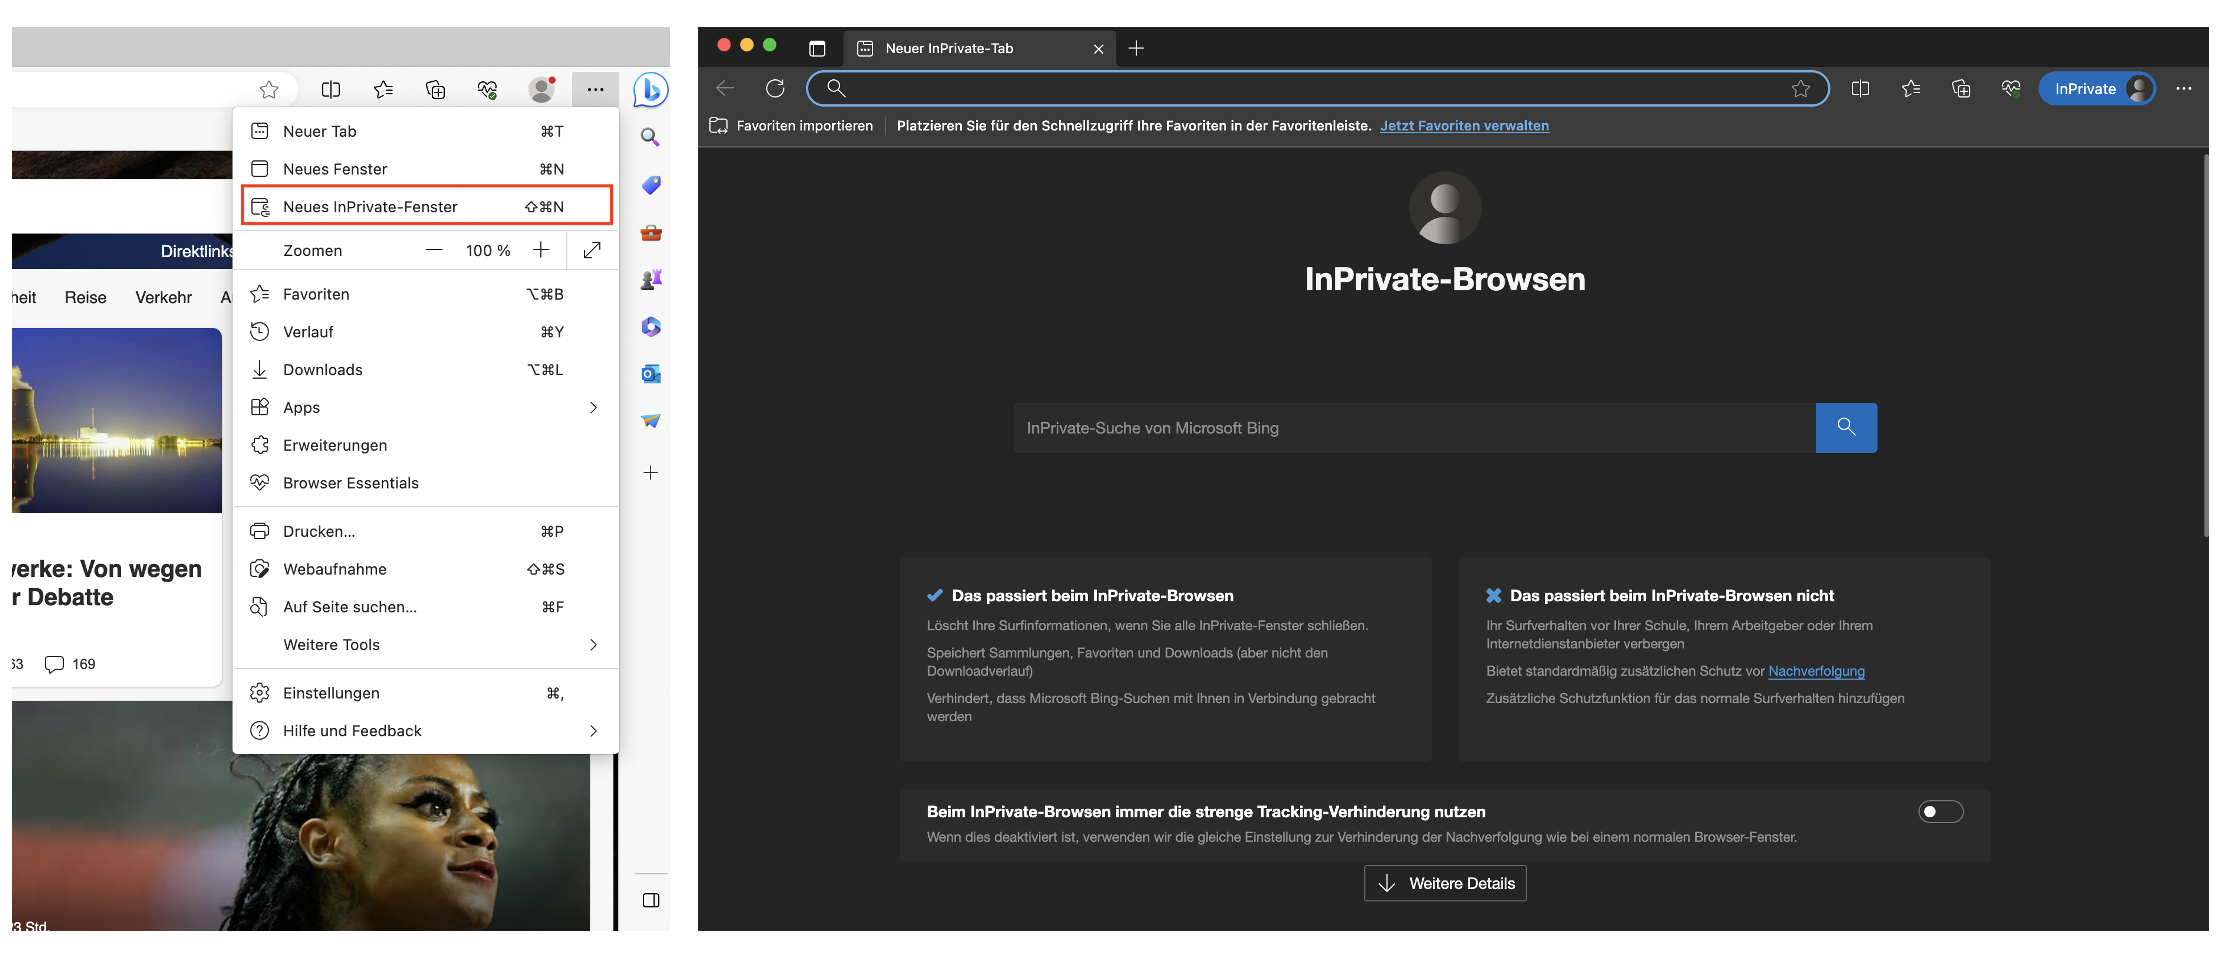The height and width of the screenshot is (954, 2228).
Task: Choose Neues InPrivate-Fenster menu entry
Action: coord(426,207)
